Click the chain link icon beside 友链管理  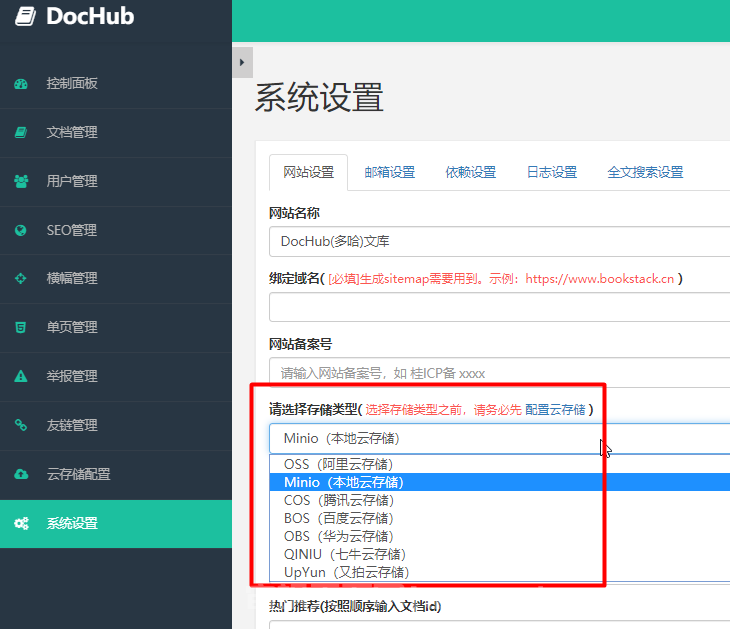pyautogui.click(x=21, y=425)
